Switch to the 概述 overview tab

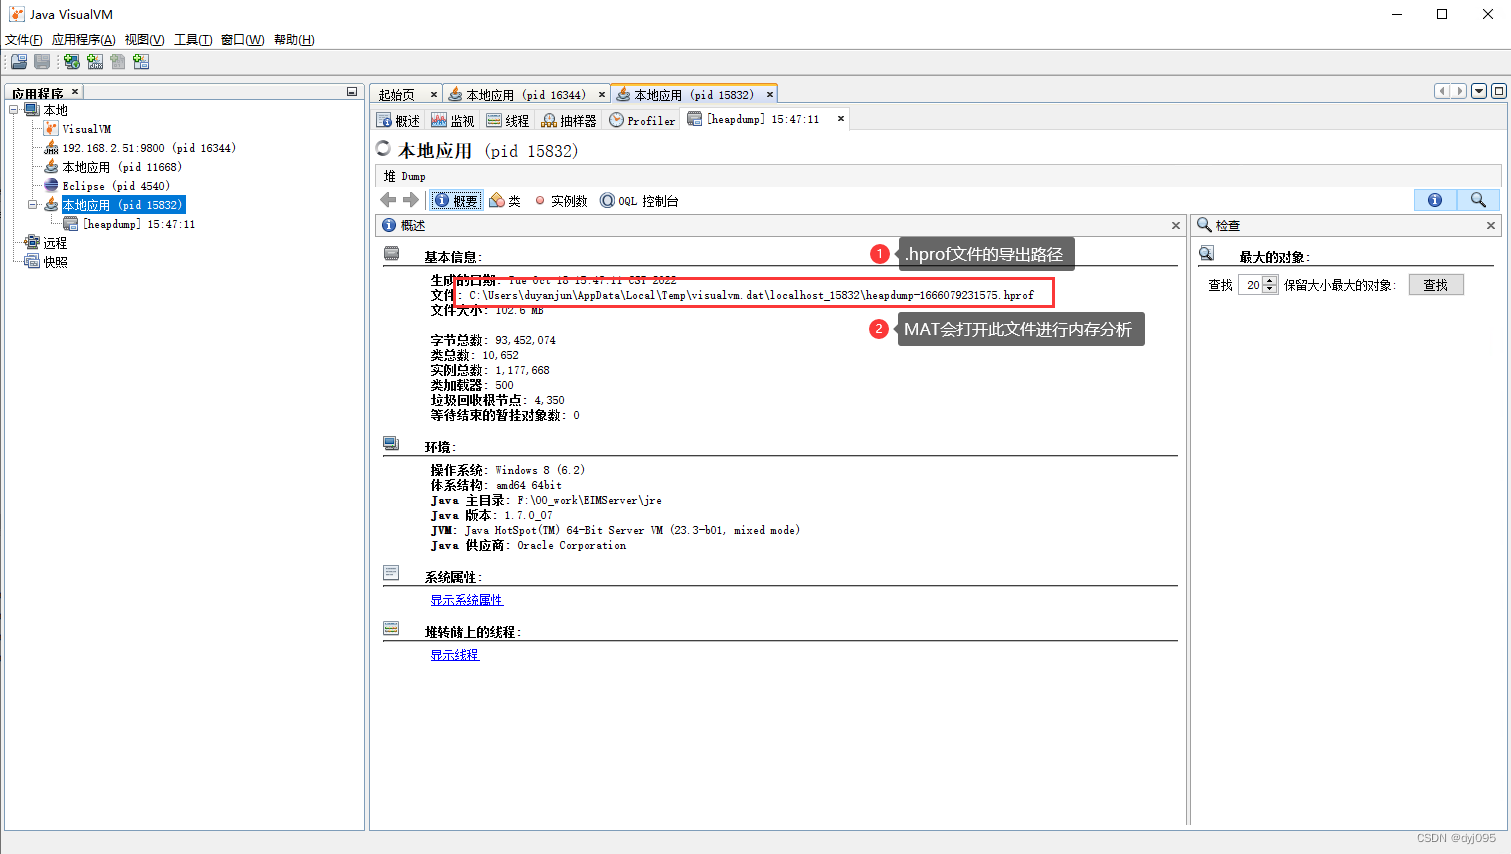coord(399,121)
